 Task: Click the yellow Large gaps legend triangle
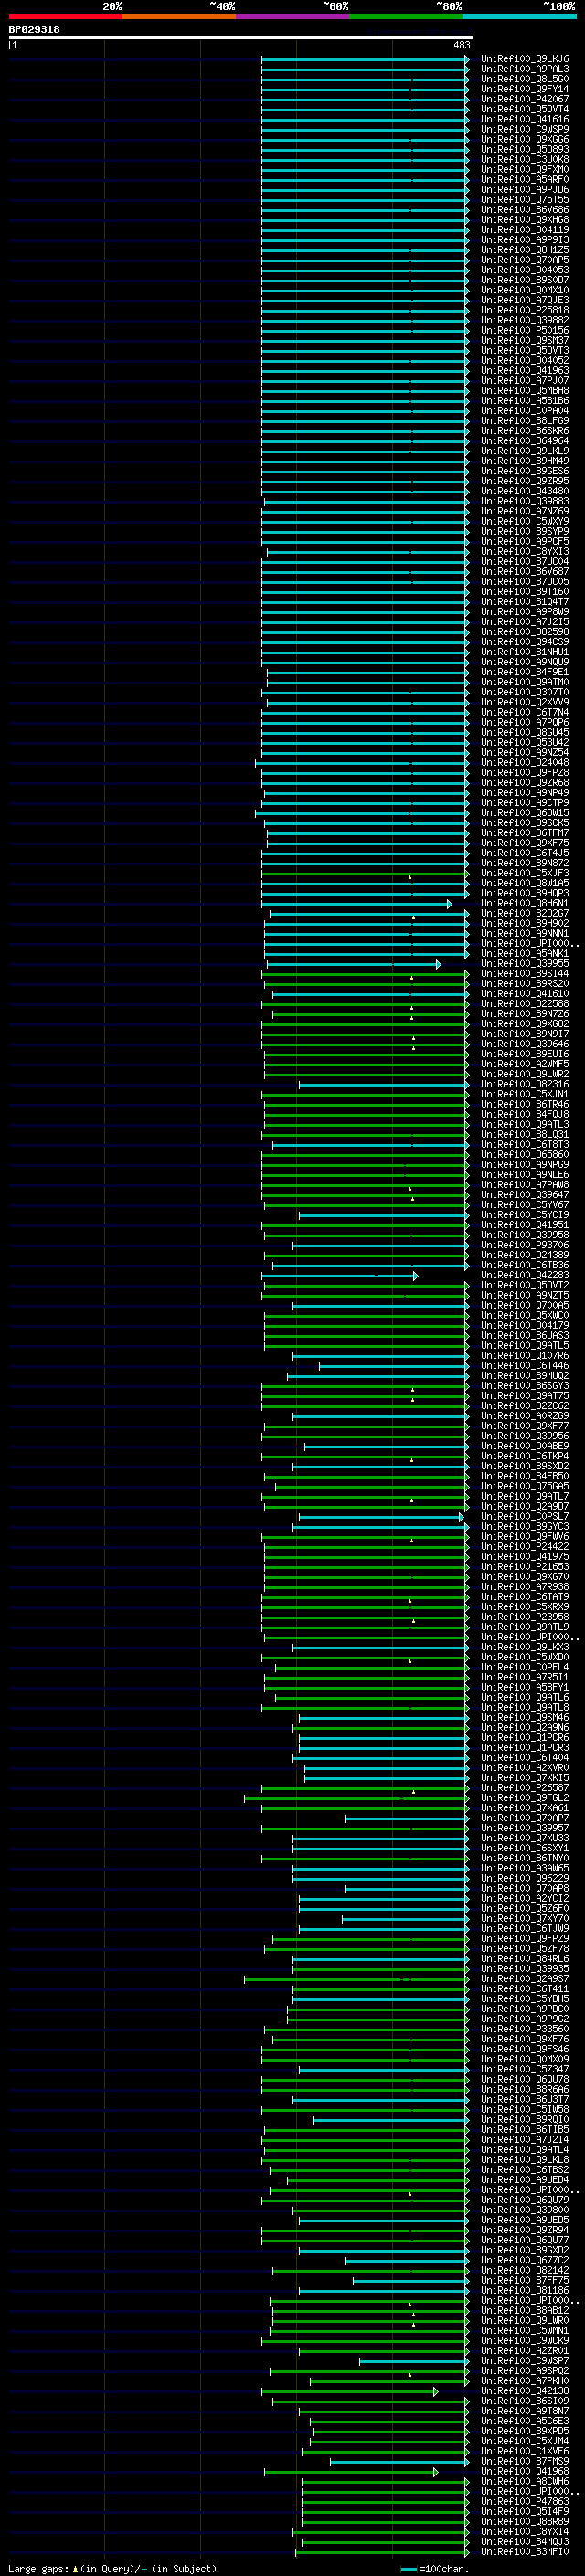[75, 2568]
